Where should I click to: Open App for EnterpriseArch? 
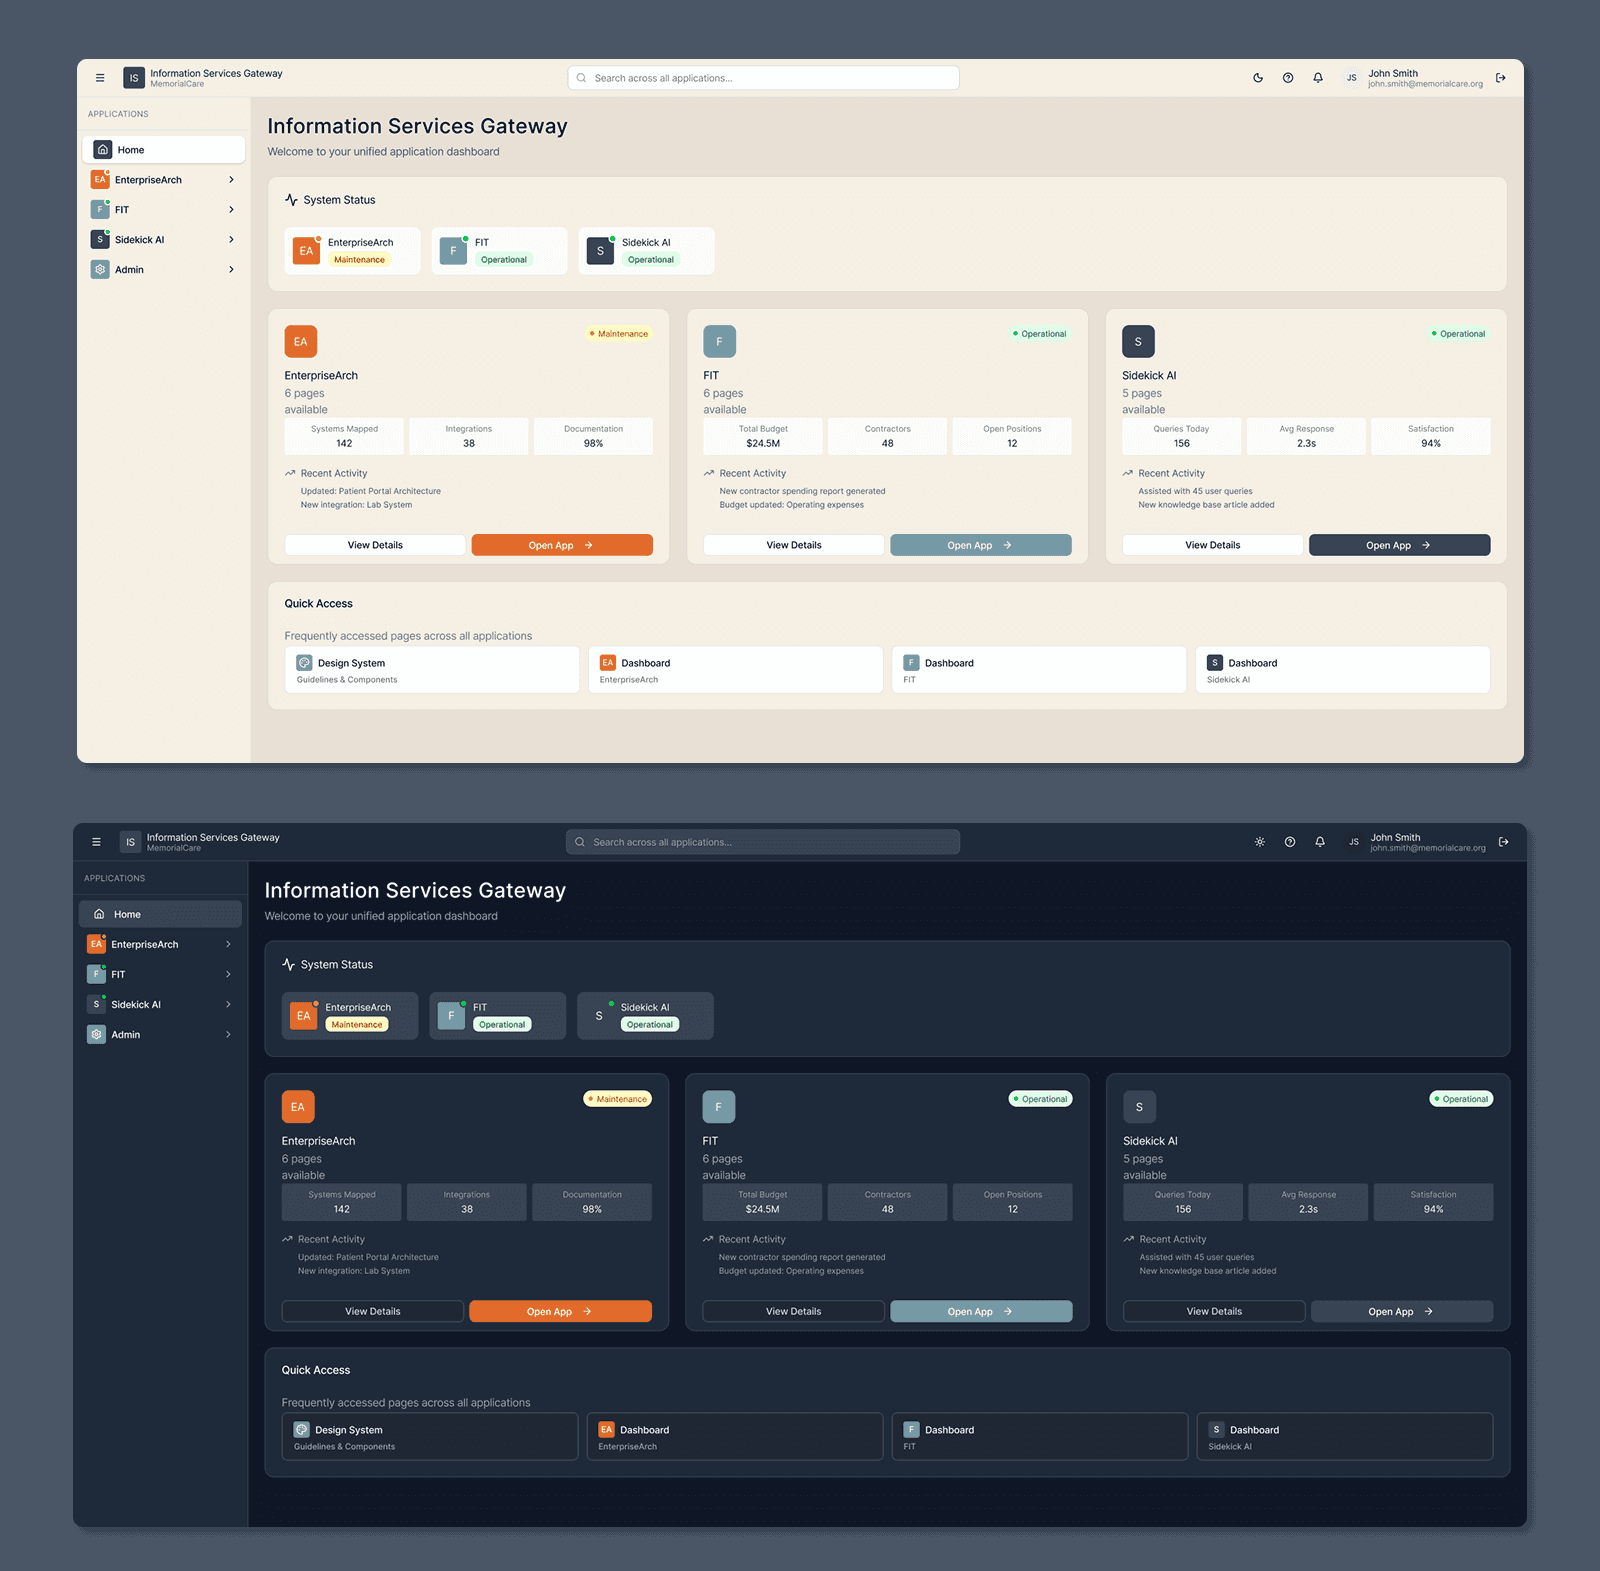(561, 545)
